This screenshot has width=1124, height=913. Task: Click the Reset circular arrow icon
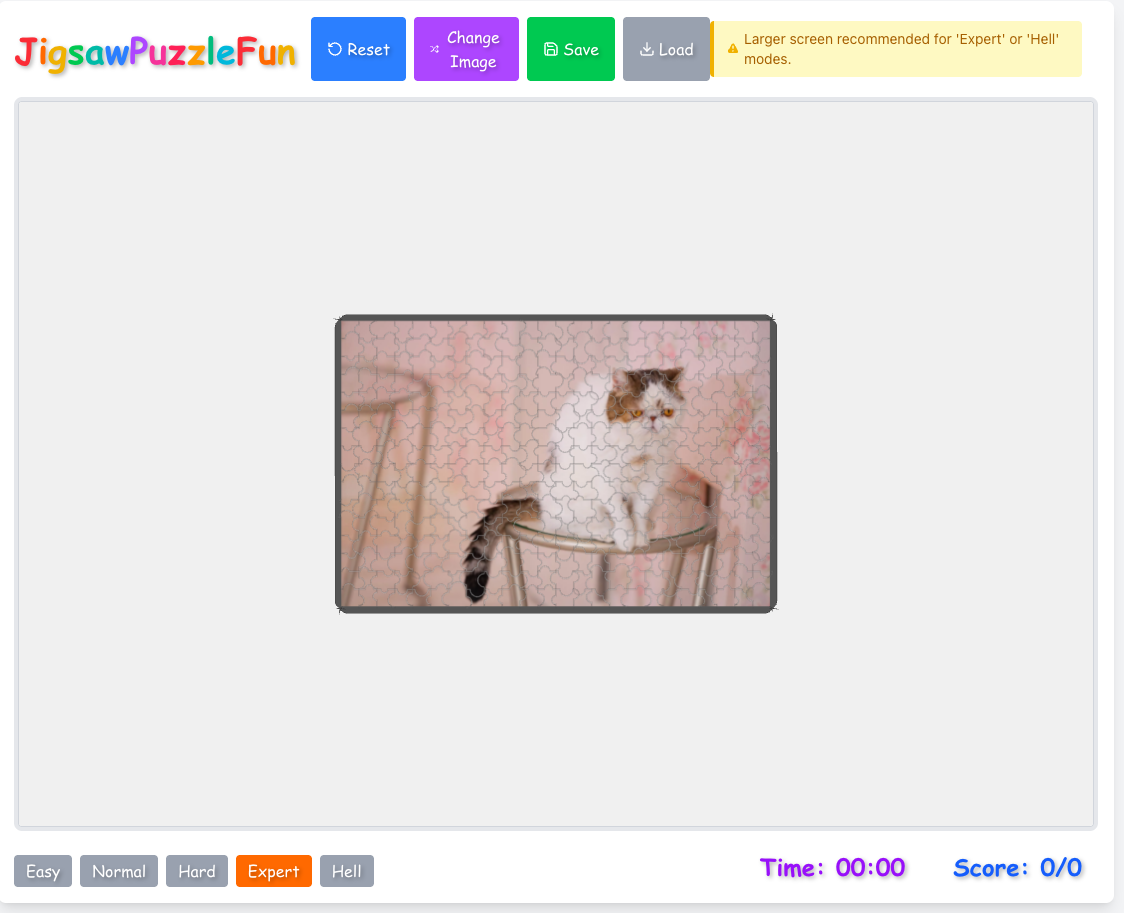pos(334,49)
